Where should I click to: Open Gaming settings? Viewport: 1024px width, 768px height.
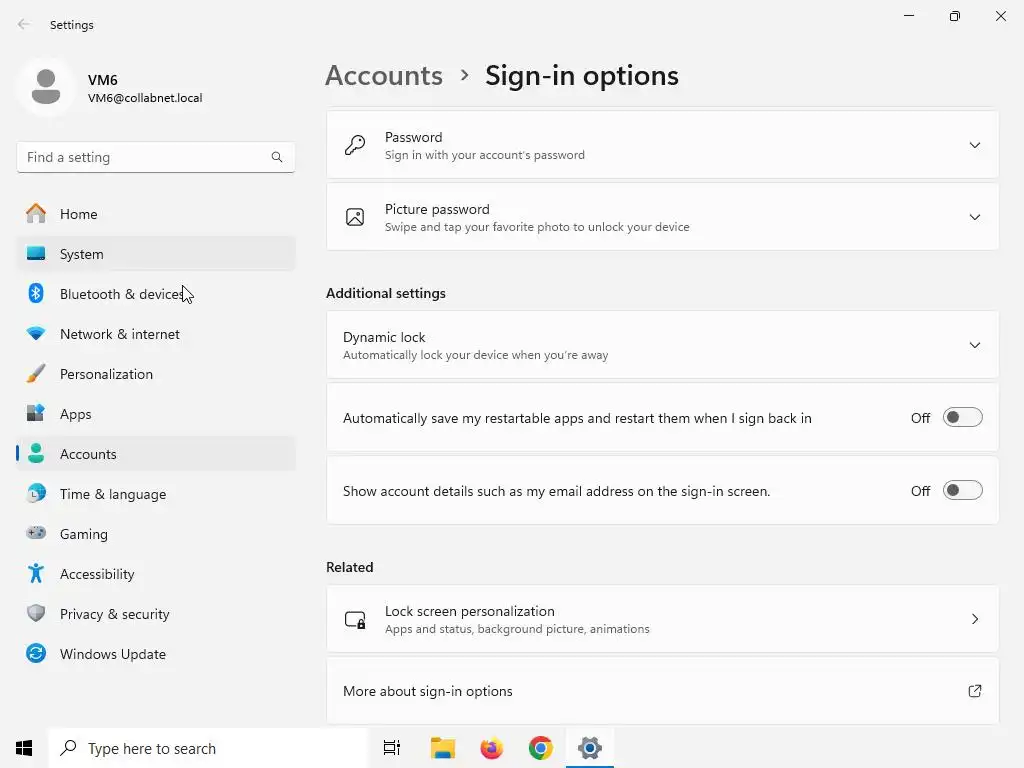156,534
